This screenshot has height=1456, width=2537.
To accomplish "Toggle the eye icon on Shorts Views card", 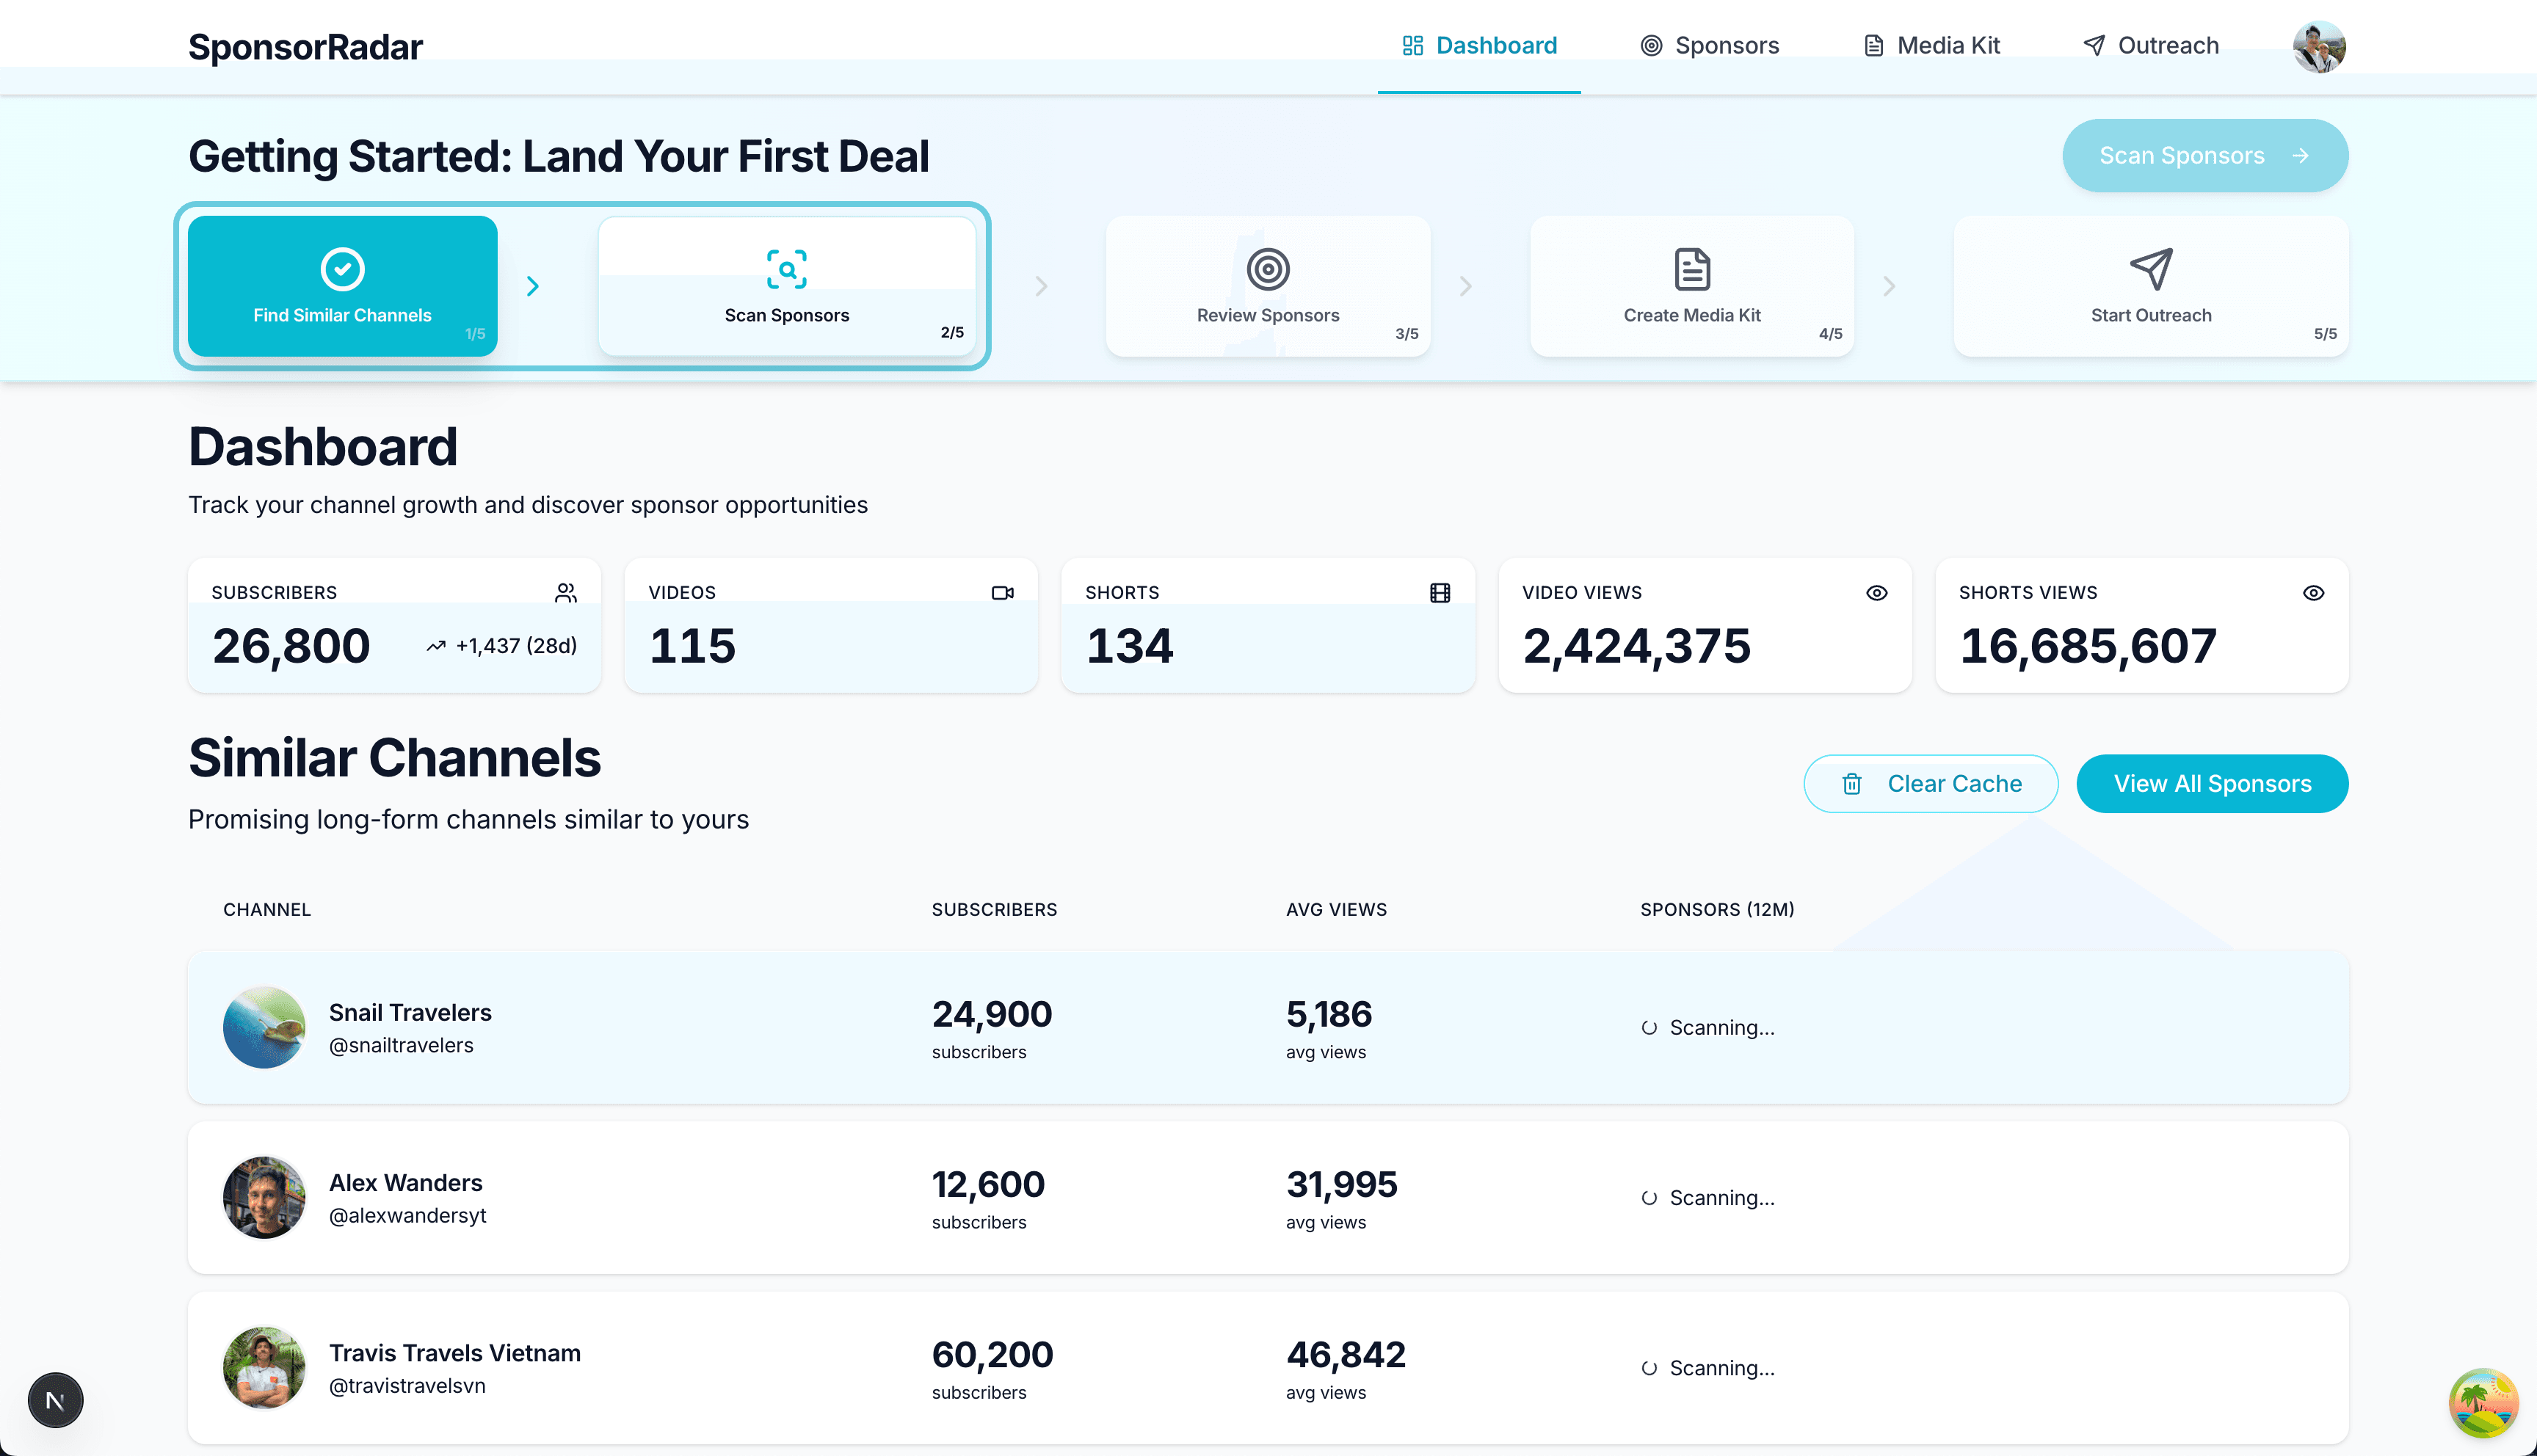I will pos(2313,592).
